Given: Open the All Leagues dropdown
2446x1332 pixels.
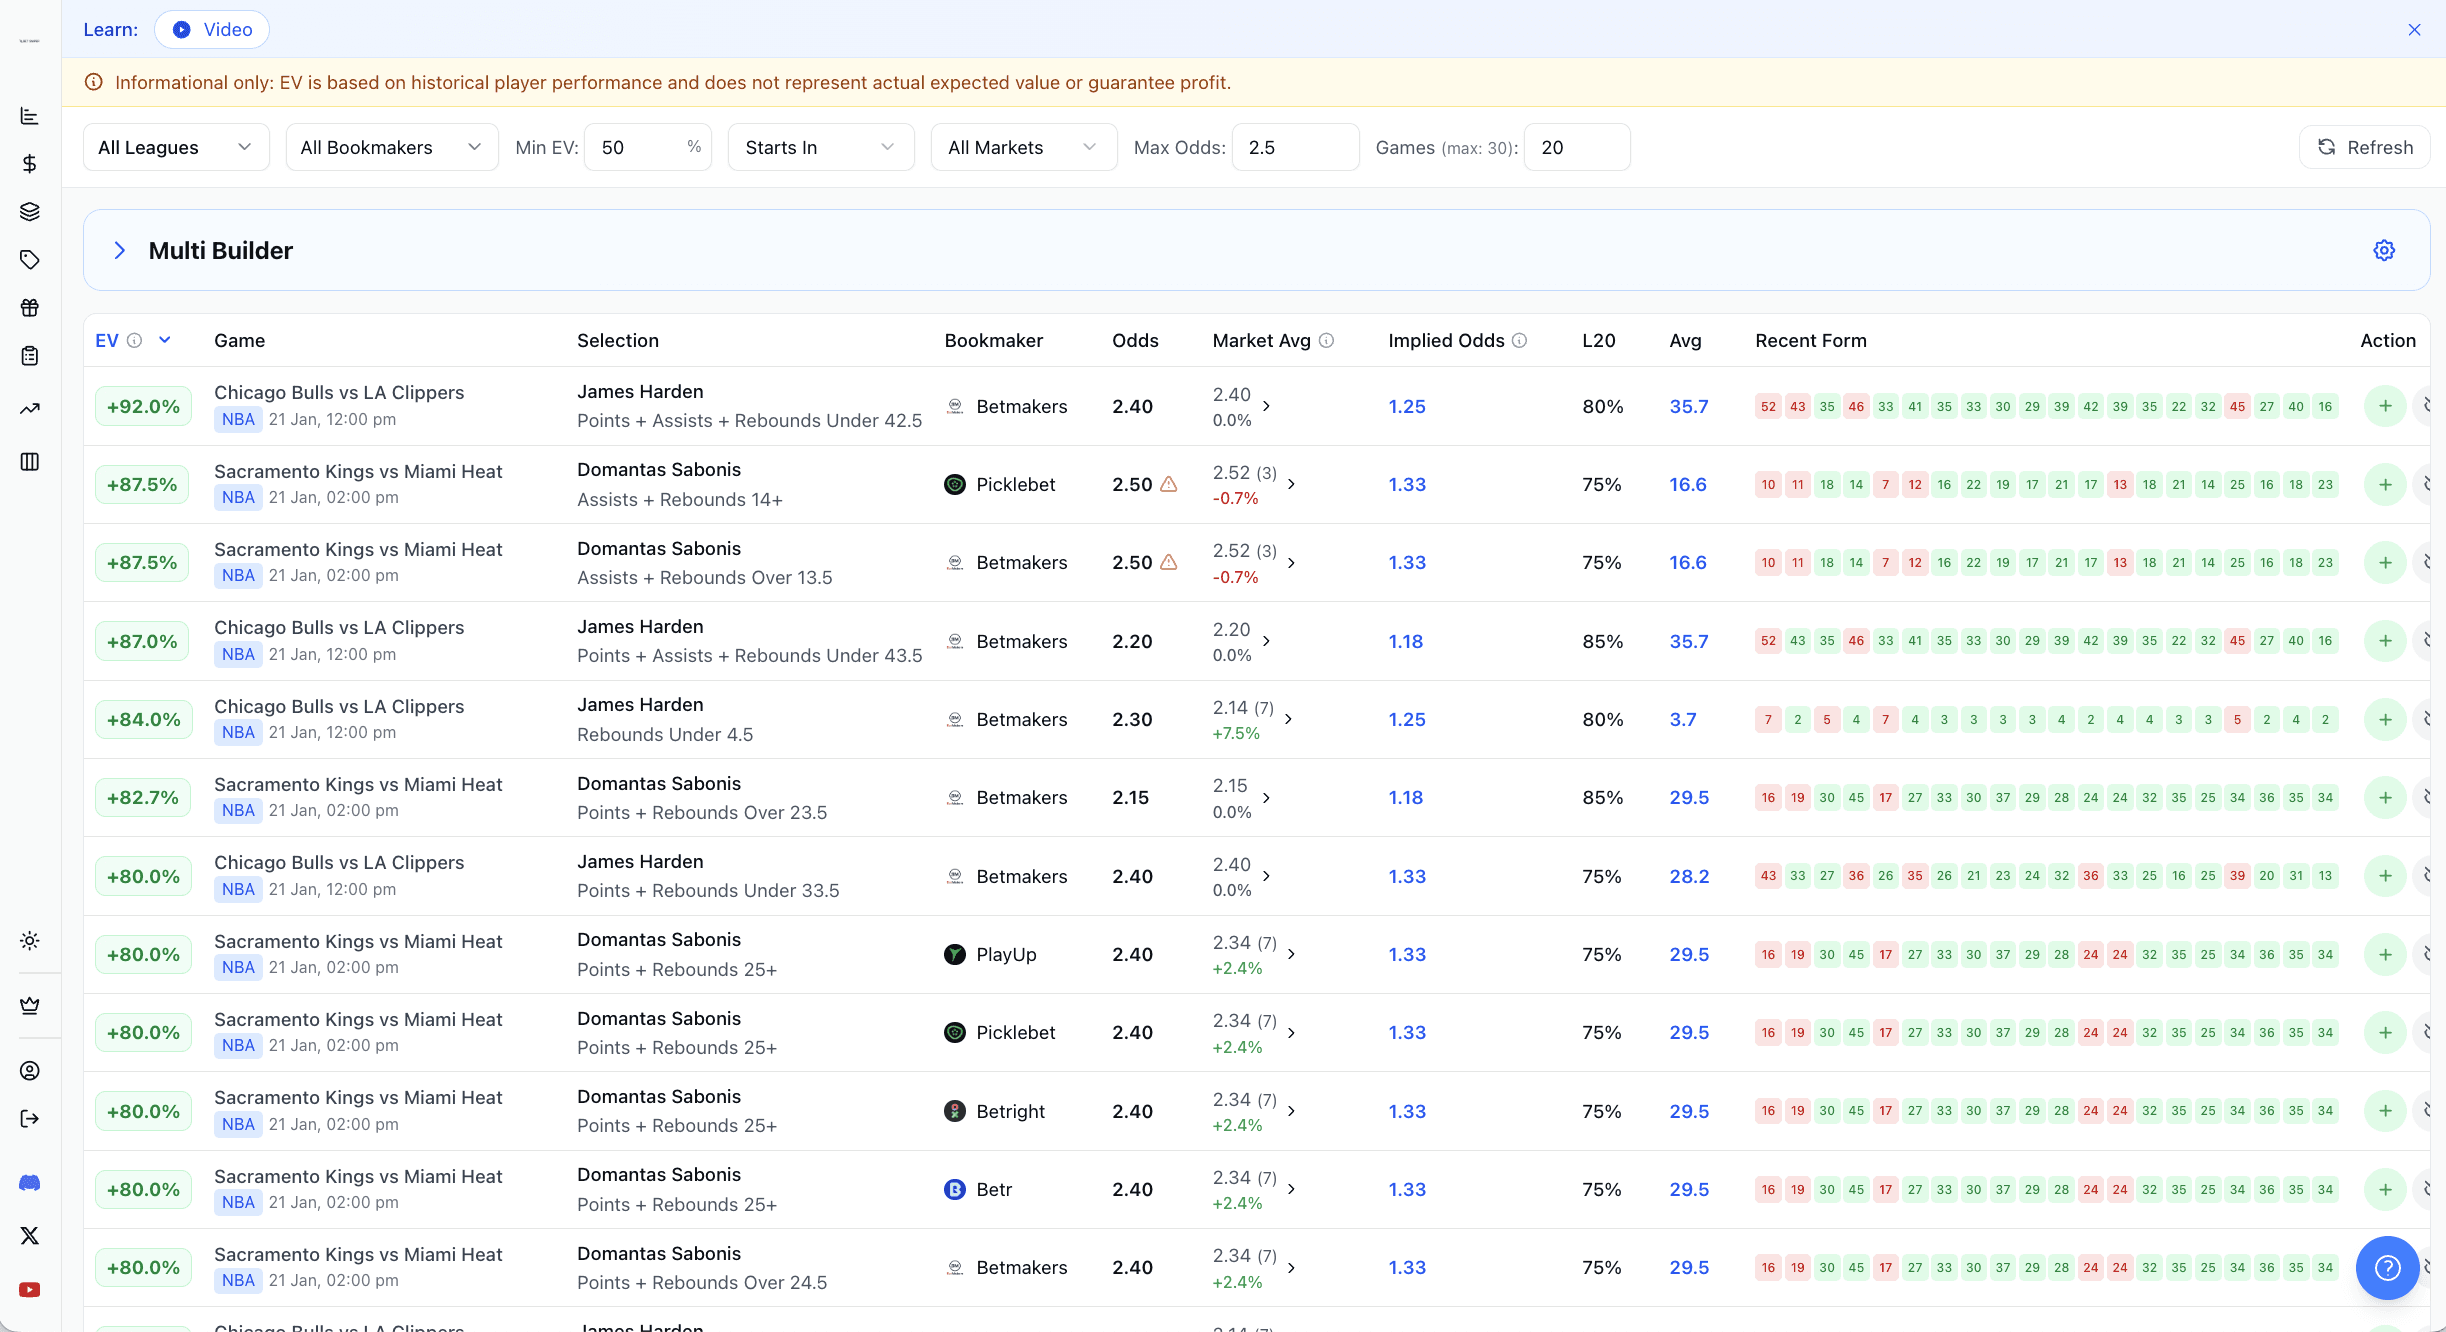Looking at the screenshot, I should pos(176,148).
